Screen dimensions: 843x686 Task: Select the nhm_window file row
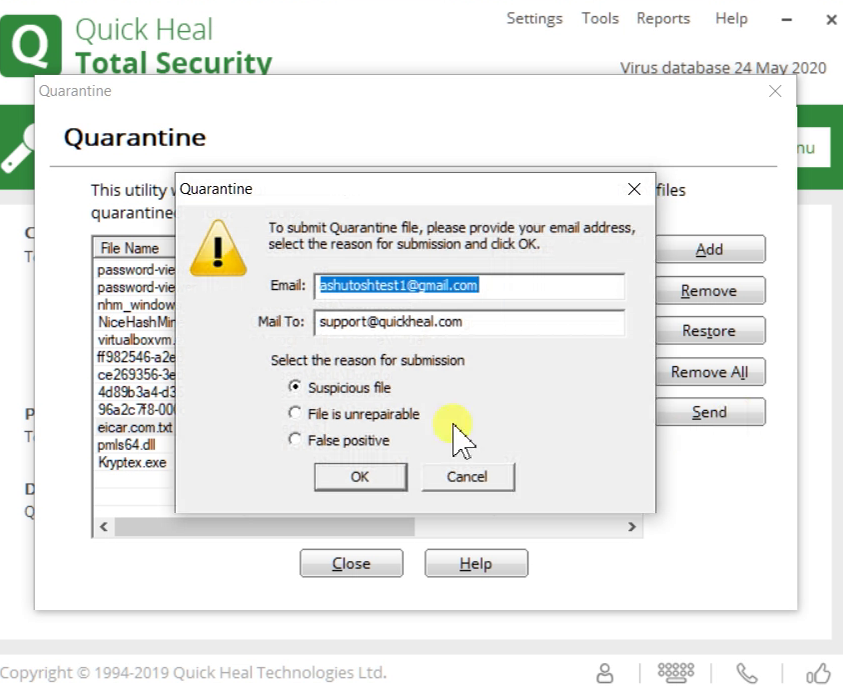(x=135, y=305)
